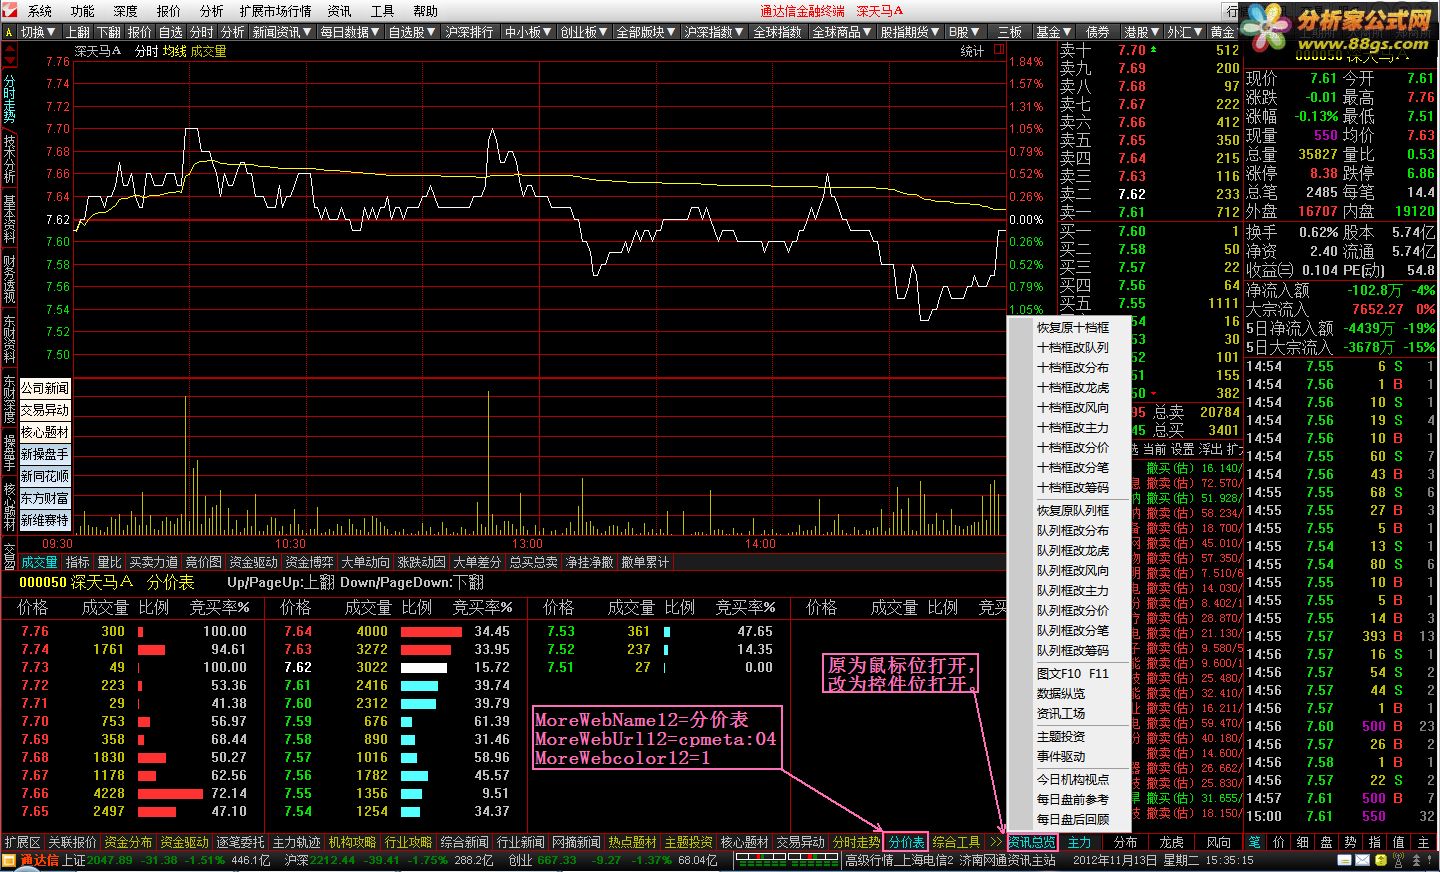Open the 新闻资讯 dropdown in the toolbar

(282, 32)
